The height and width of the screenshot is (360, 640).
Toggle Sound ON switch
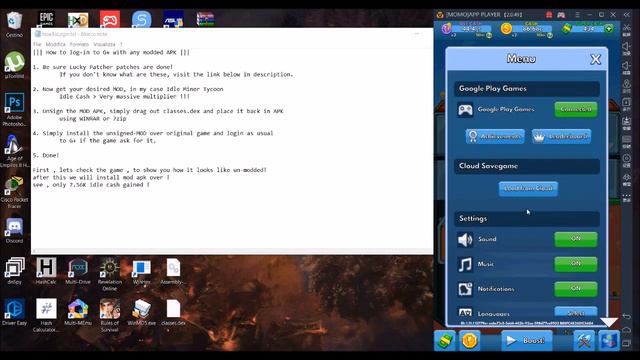click(576, 239)
